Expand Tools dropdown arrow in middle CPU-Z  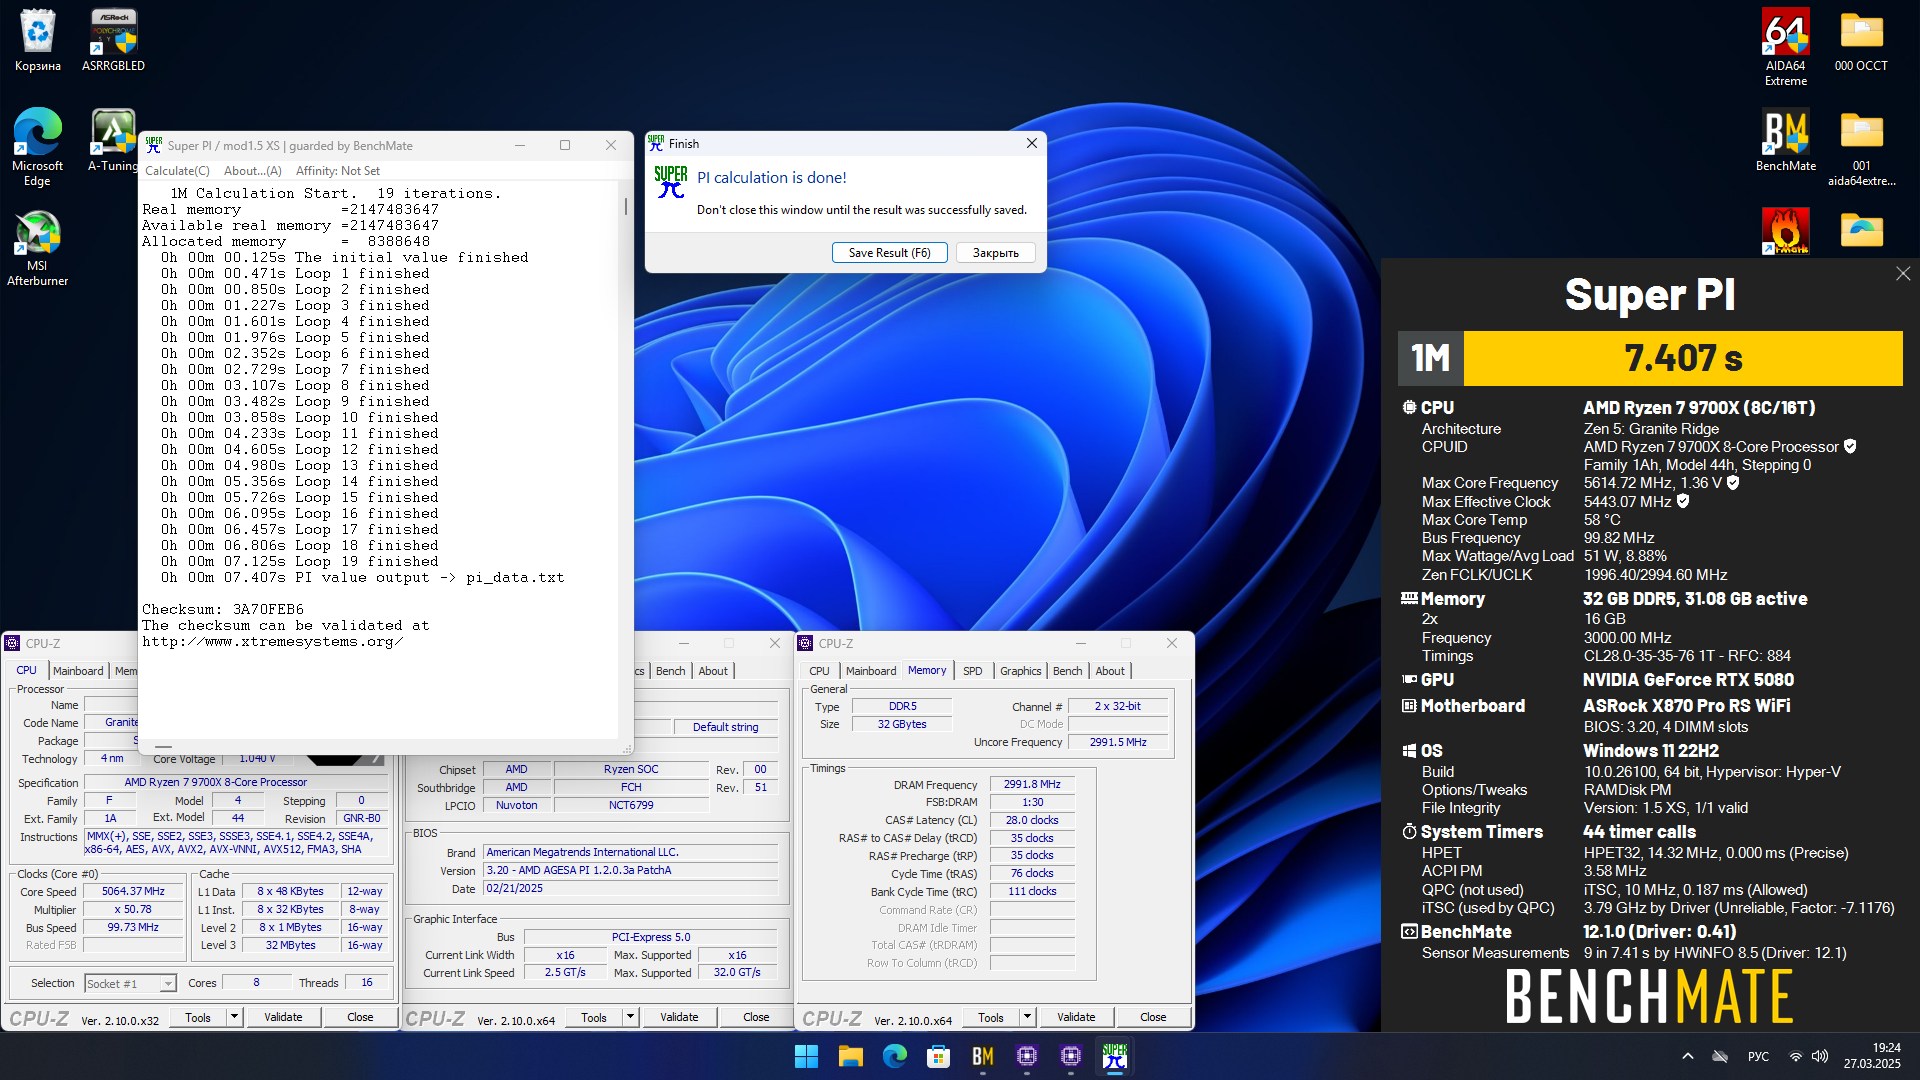[630, 1017]
